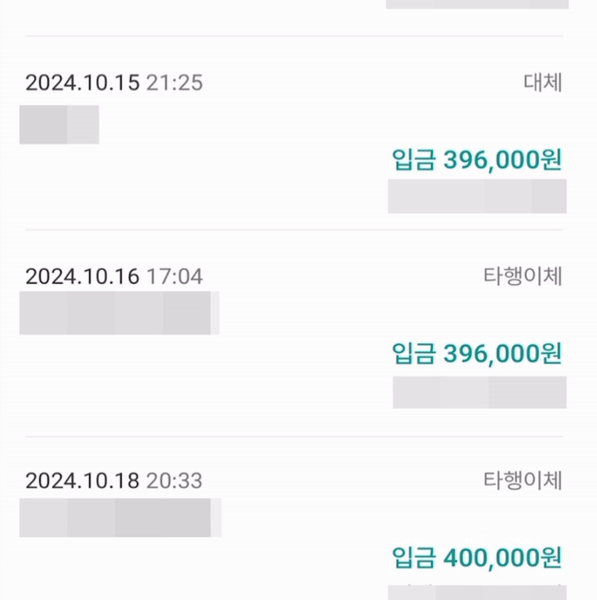This screenshot has width=597, height=600.
Task: Open 입금 396,000원 deposit from October 16
Action: (477, 353)
